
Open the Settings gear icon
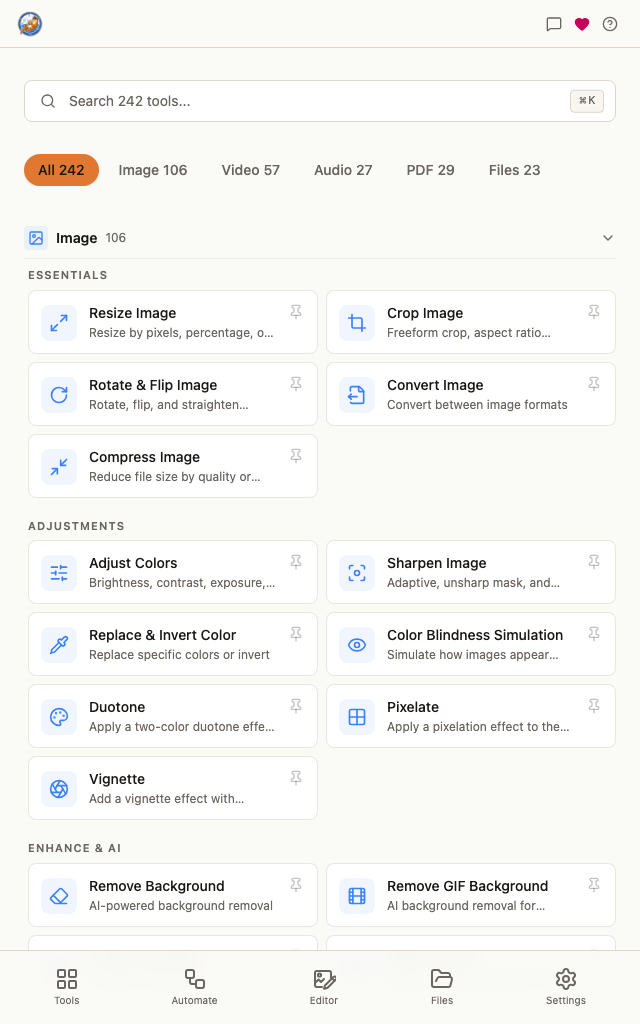[x=566, y=978]
